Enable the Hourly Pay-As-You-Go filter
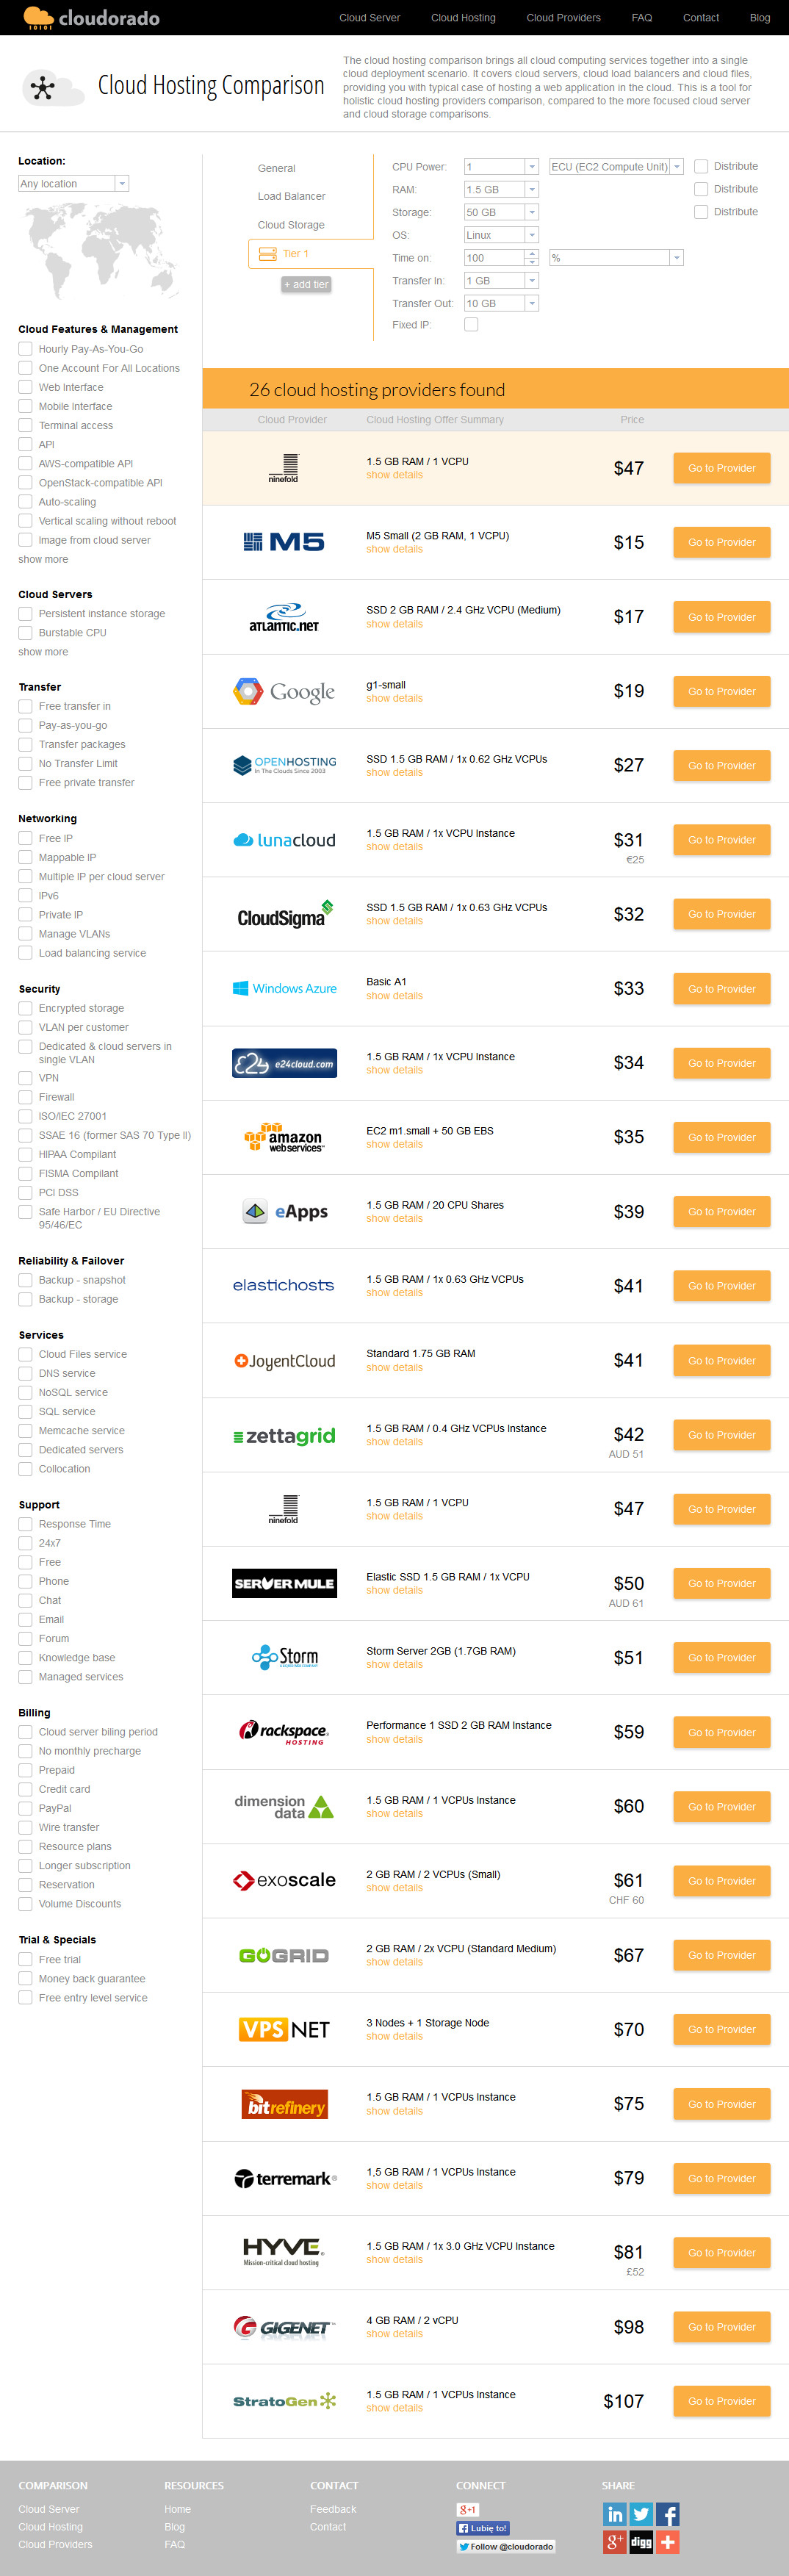Screen dimensions: 789x2576 (25, 349)
